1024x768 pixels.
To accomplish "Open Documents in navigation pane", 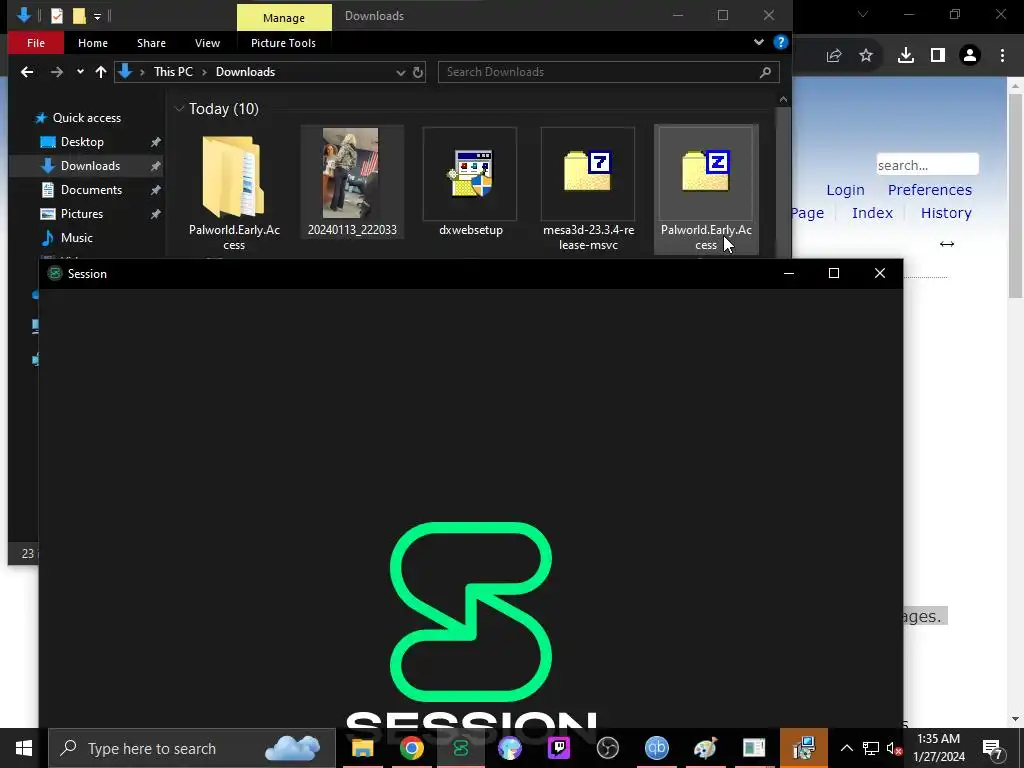I will coord(91,190).
